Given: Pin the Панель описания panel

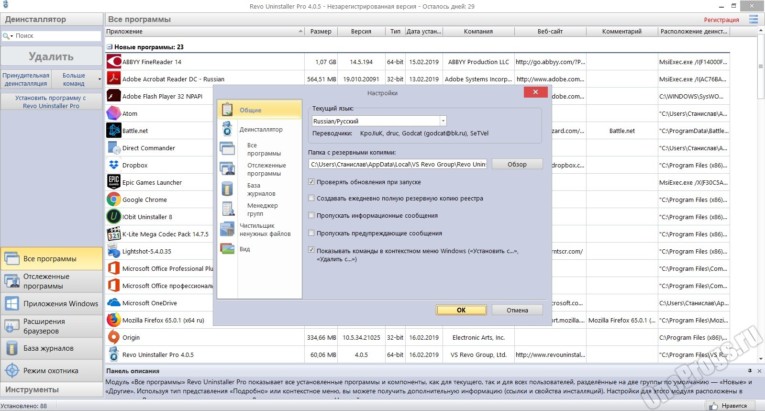Looking at the screenshot, I should click(x=750, y=371).
